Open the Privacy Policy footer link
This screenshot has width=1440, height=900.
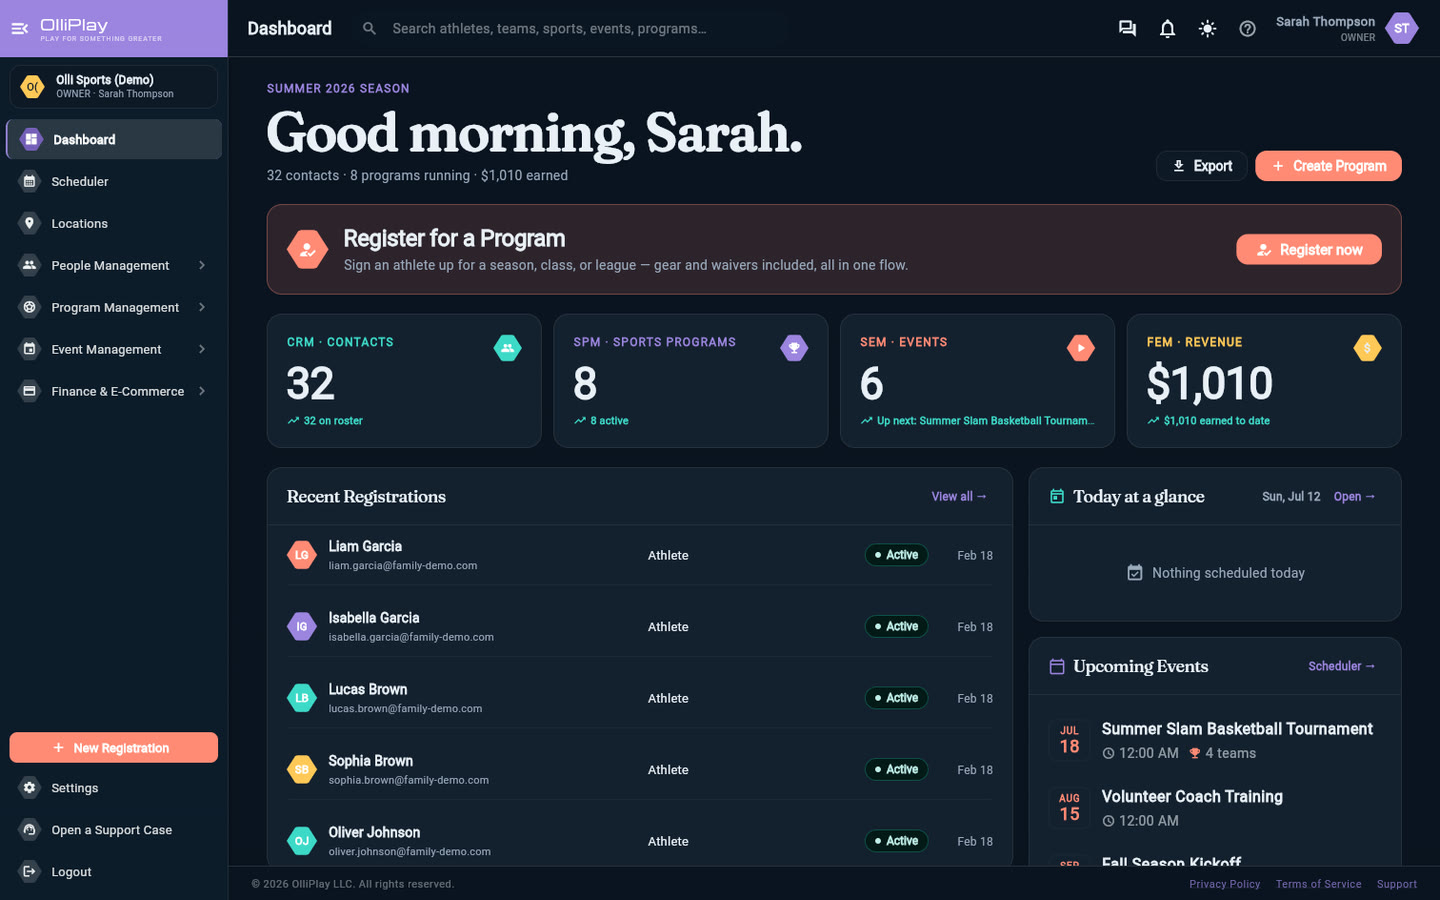click(x=1225, y=884)
